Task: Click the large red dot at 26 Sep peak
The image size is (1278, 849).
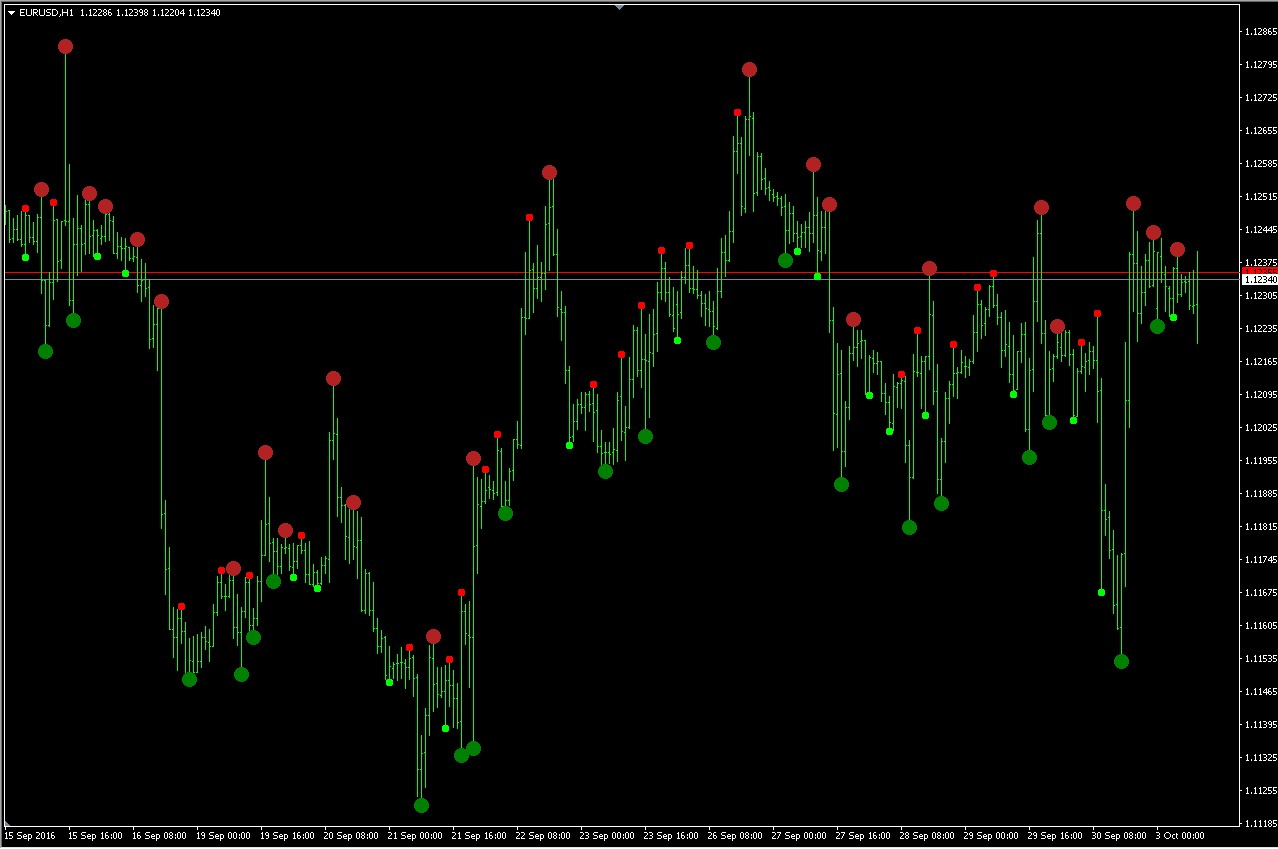Action: point(749,69)
